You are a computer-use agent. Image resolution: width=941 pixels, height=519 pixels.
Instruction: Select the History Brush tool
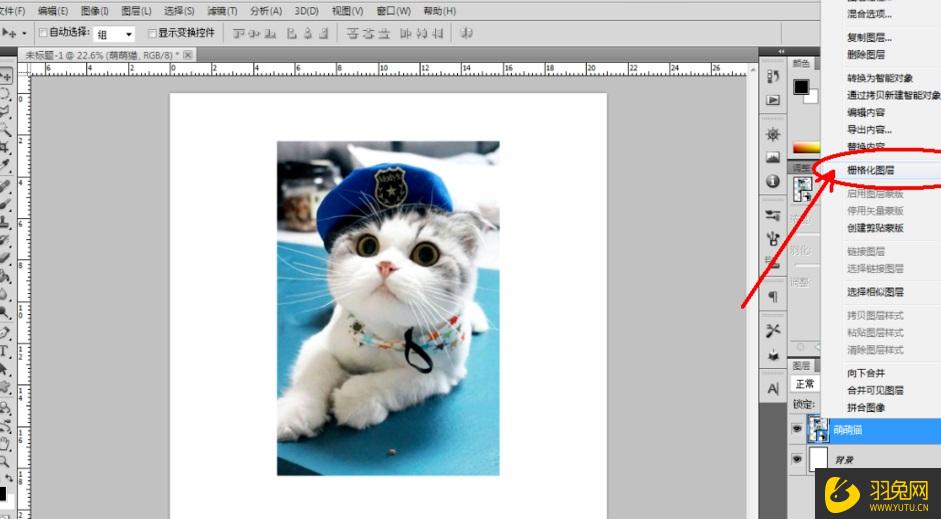pyautogui.click(x=5, y=239)
